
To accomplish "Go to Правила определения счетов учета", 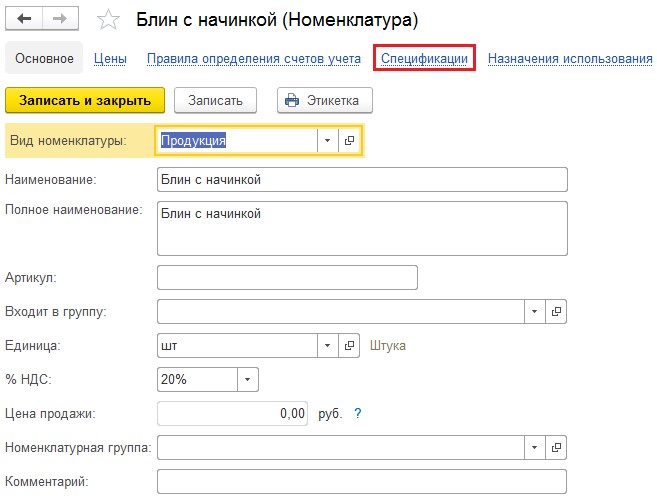I will [x=253, y=59].
